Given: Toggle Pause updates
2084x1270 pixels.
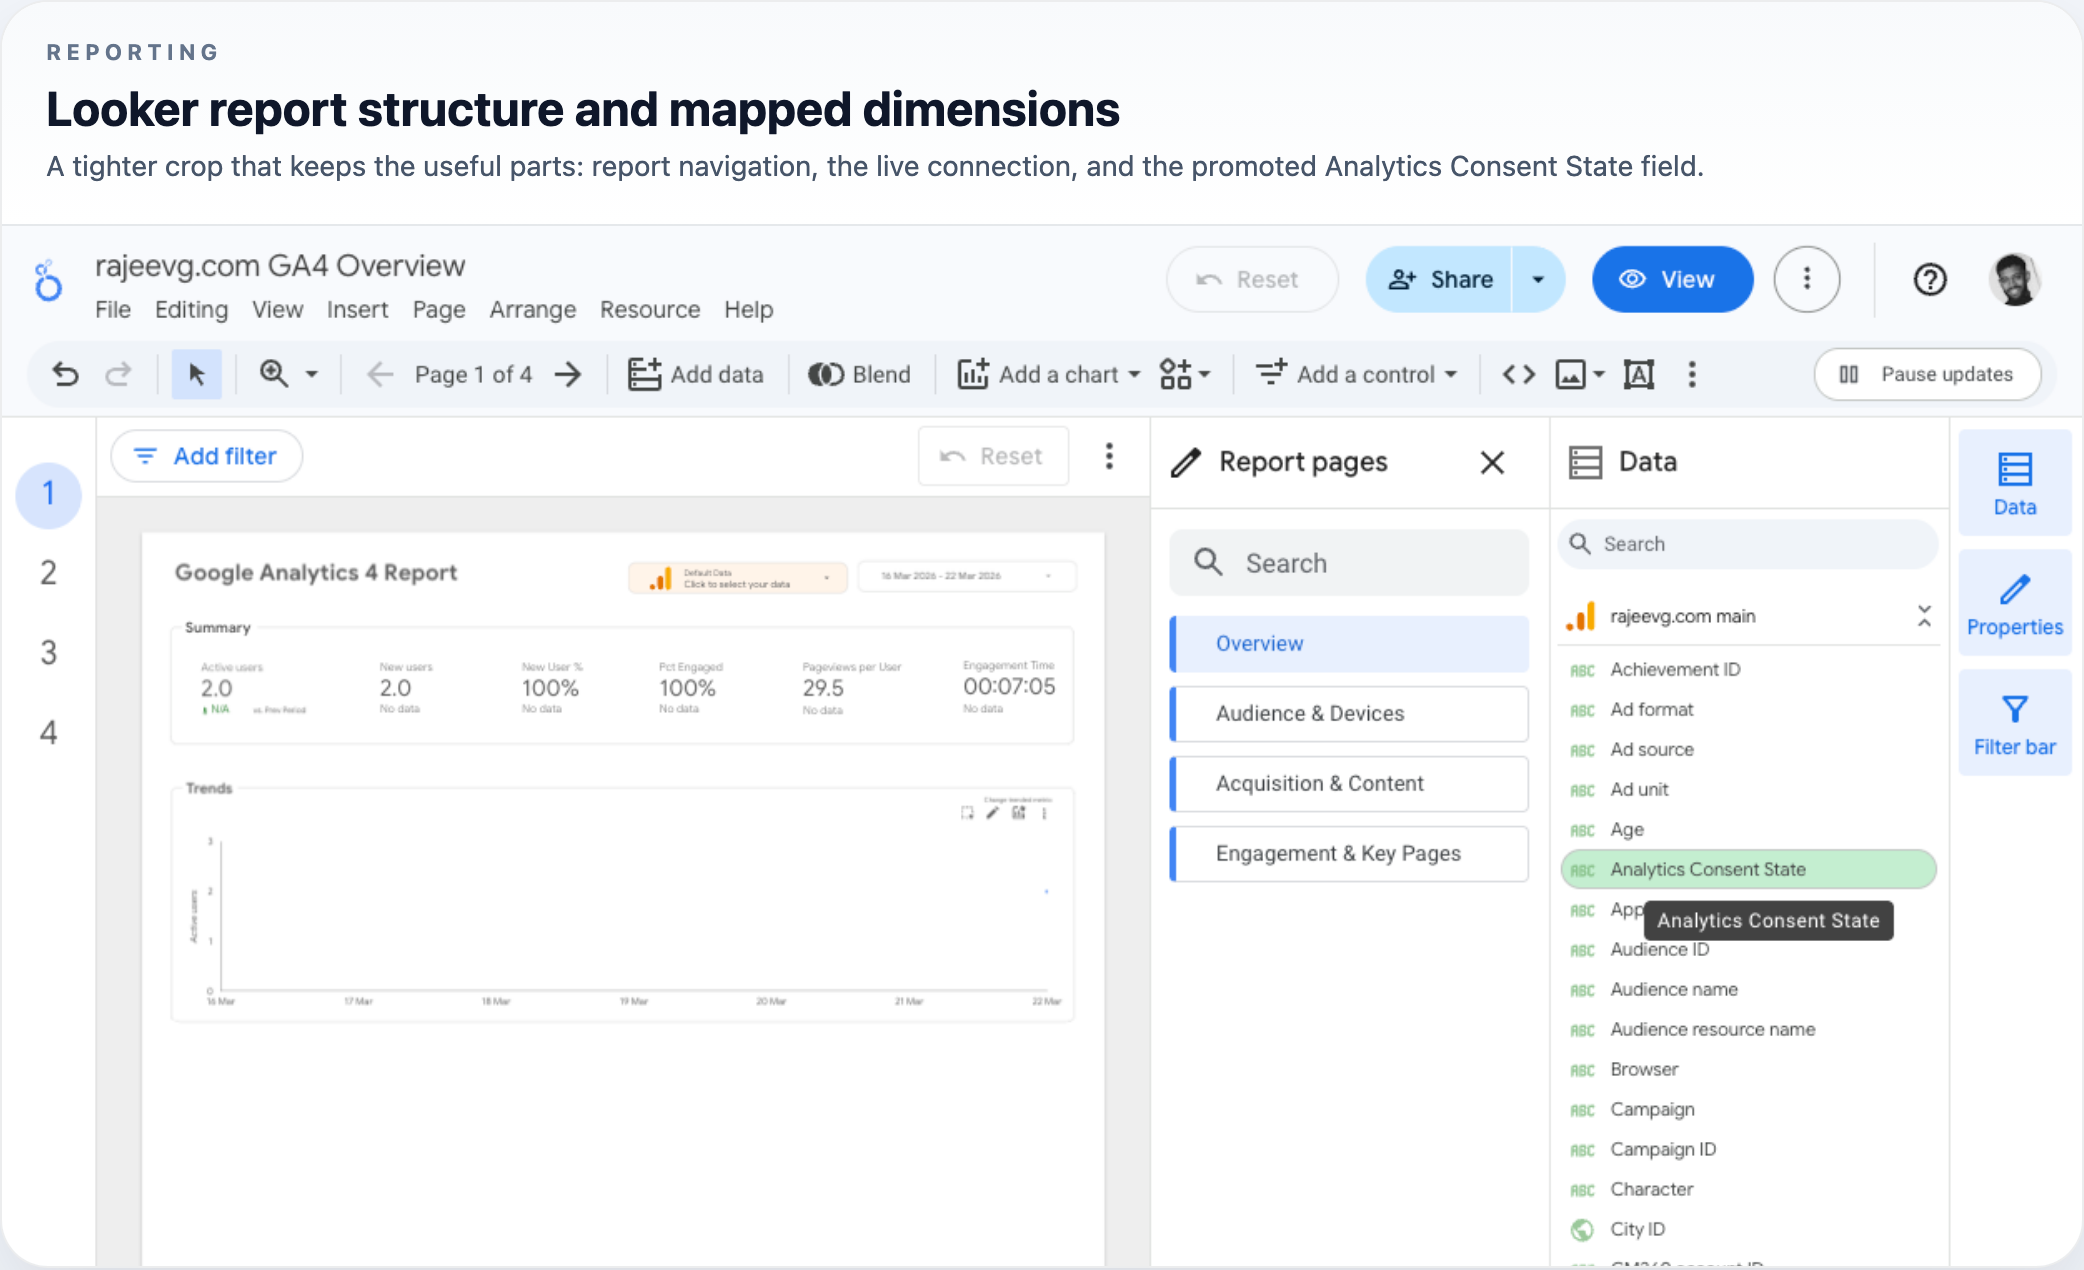Looking at the screenshot, I should point(1926,375).
